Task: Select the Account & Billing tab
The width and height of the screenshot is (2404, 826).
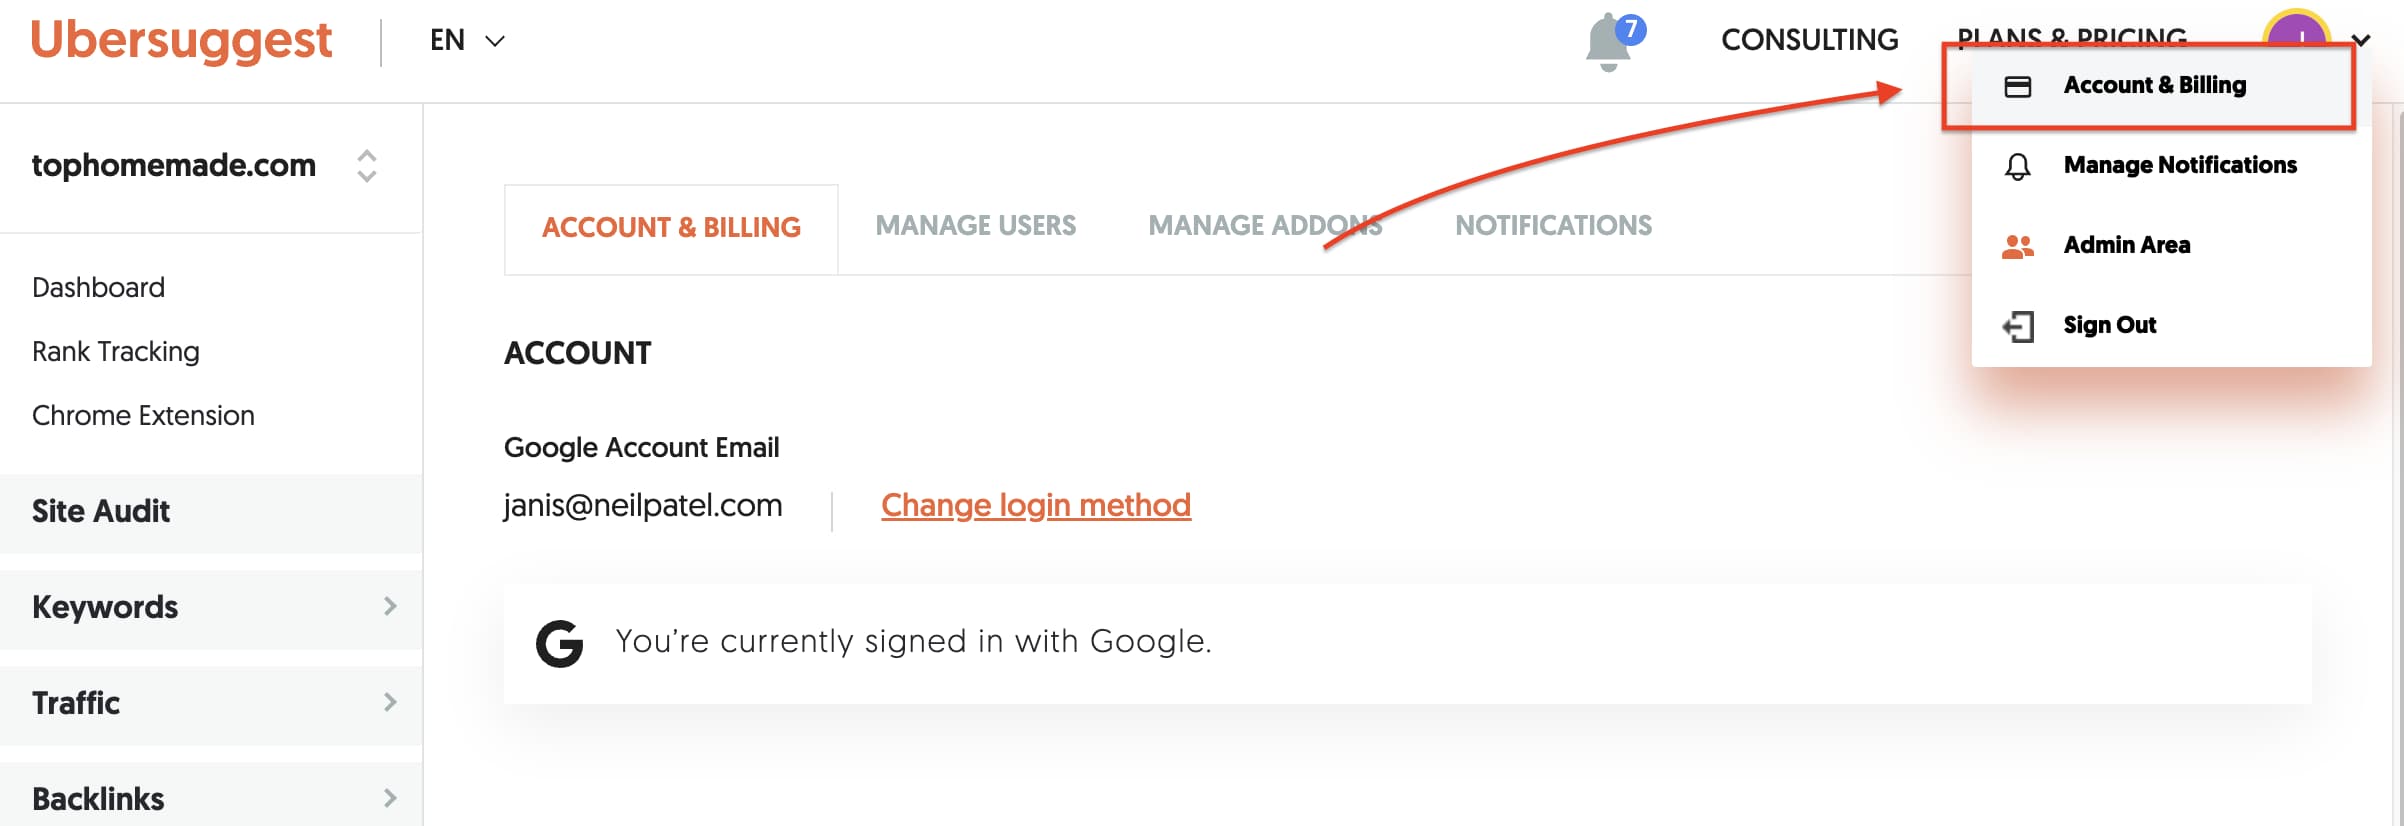Action: pyautogui.click(x=671, y=228)
